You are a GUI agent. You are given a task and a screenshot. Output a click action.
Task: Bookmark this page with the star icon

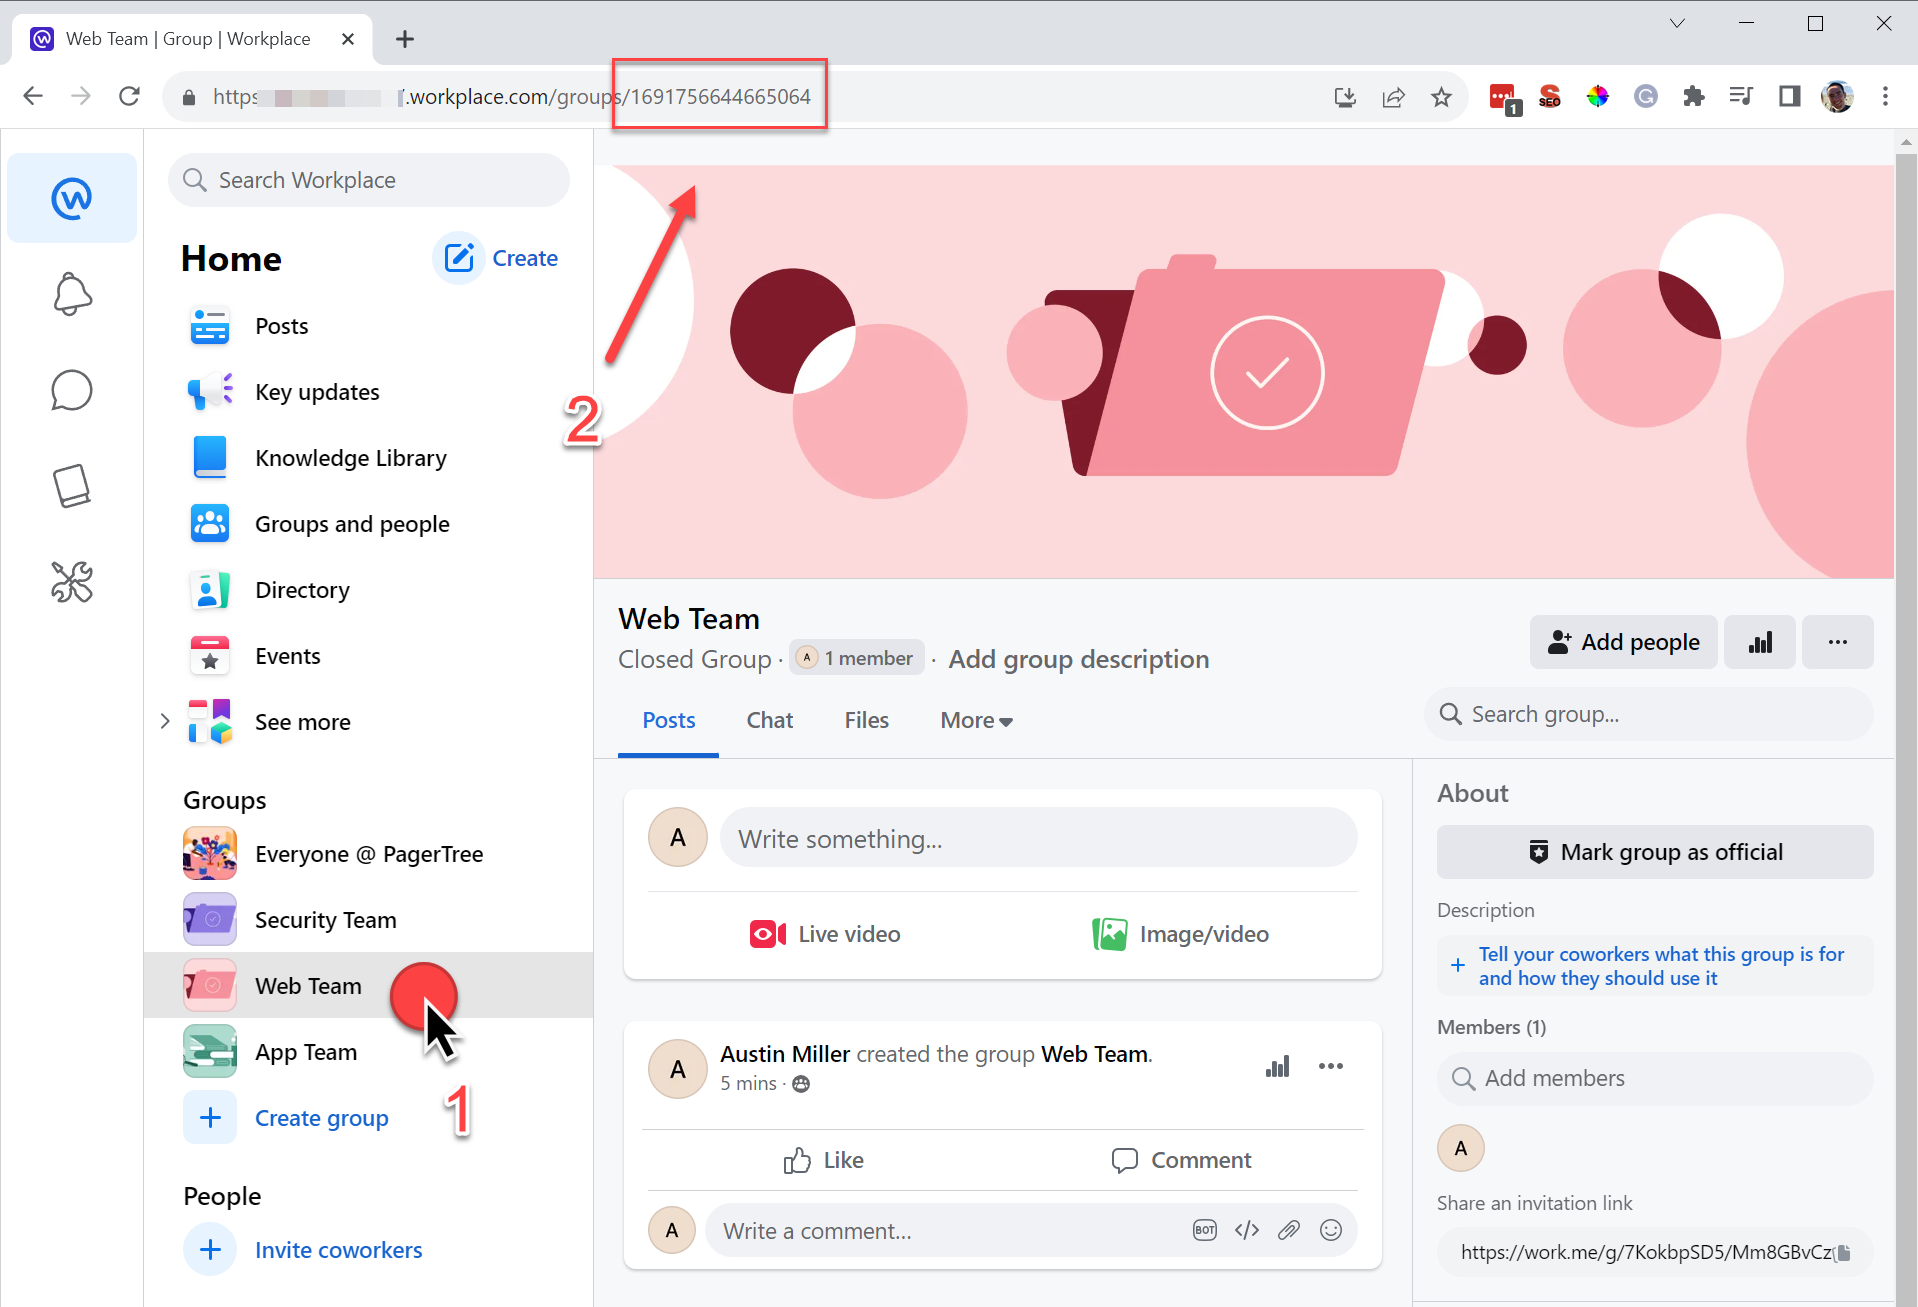pos(1440,97)
